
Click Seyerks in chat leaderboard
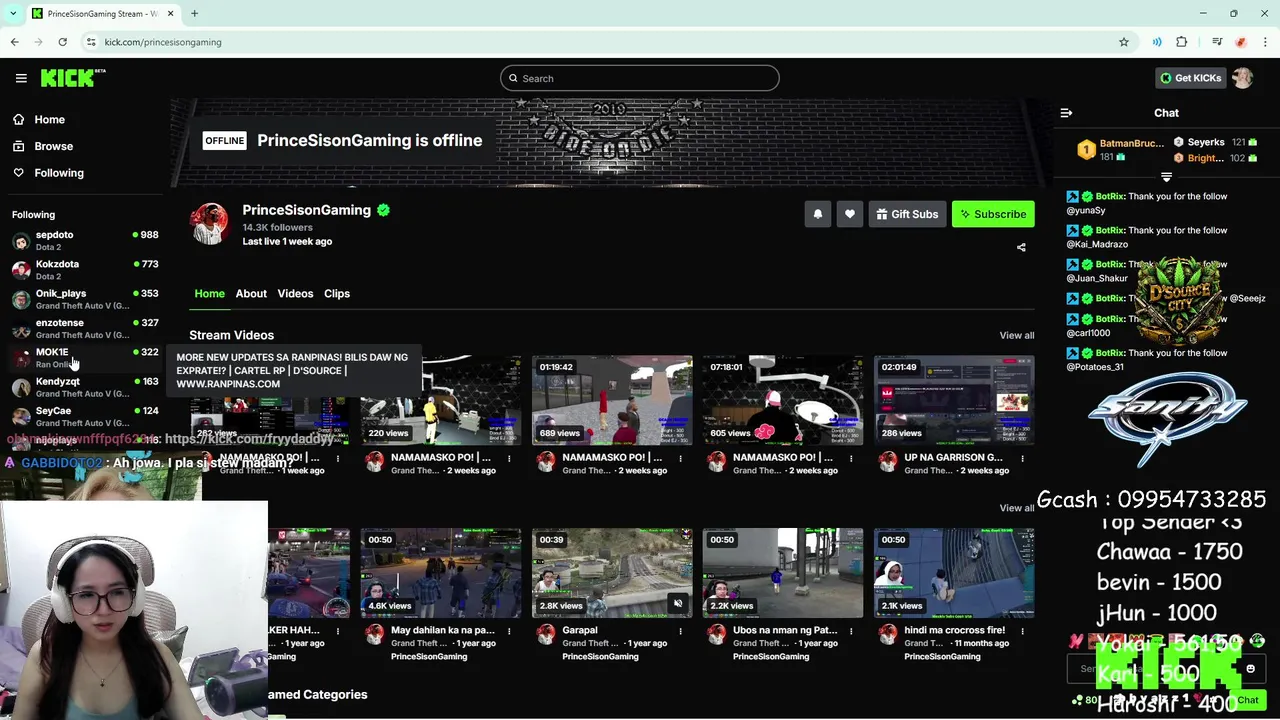point(1205,142)
